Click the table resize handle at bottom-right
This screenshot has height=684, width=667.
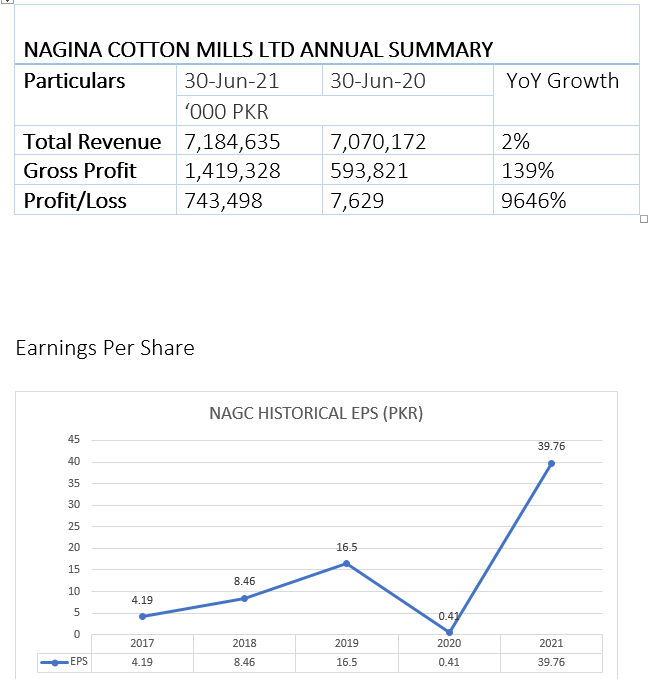pyautogui.click(x=644, y=219)
